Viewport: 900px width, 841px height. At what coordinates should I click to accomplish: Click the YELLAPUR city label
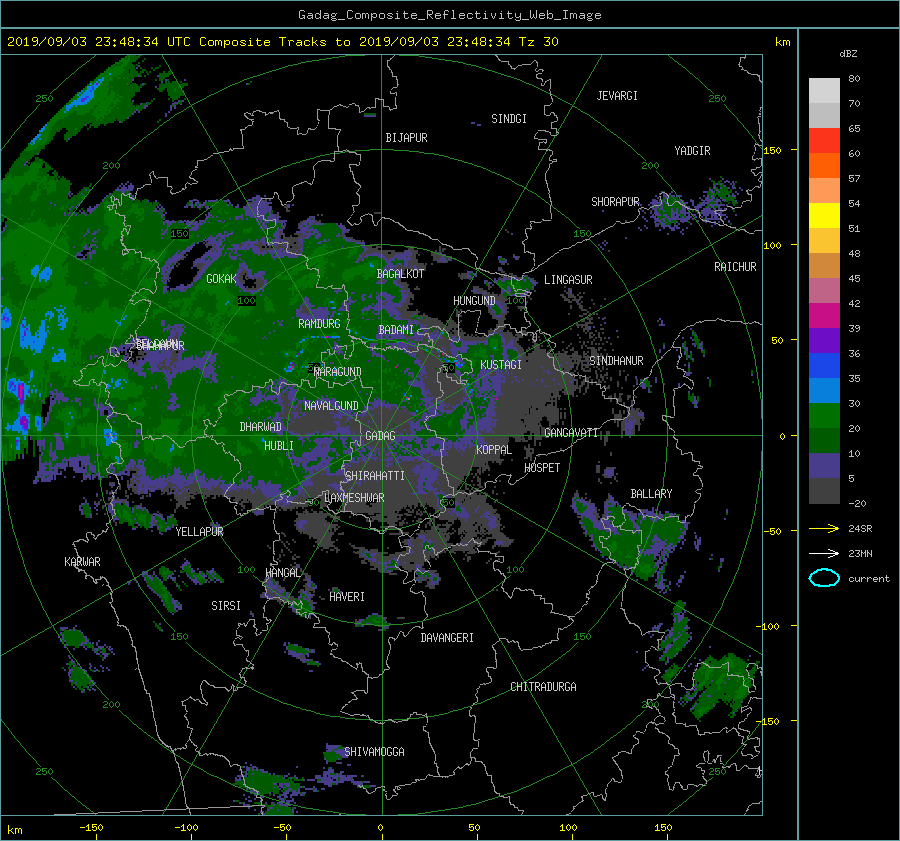pyautogui.click(x=199, y=532)
